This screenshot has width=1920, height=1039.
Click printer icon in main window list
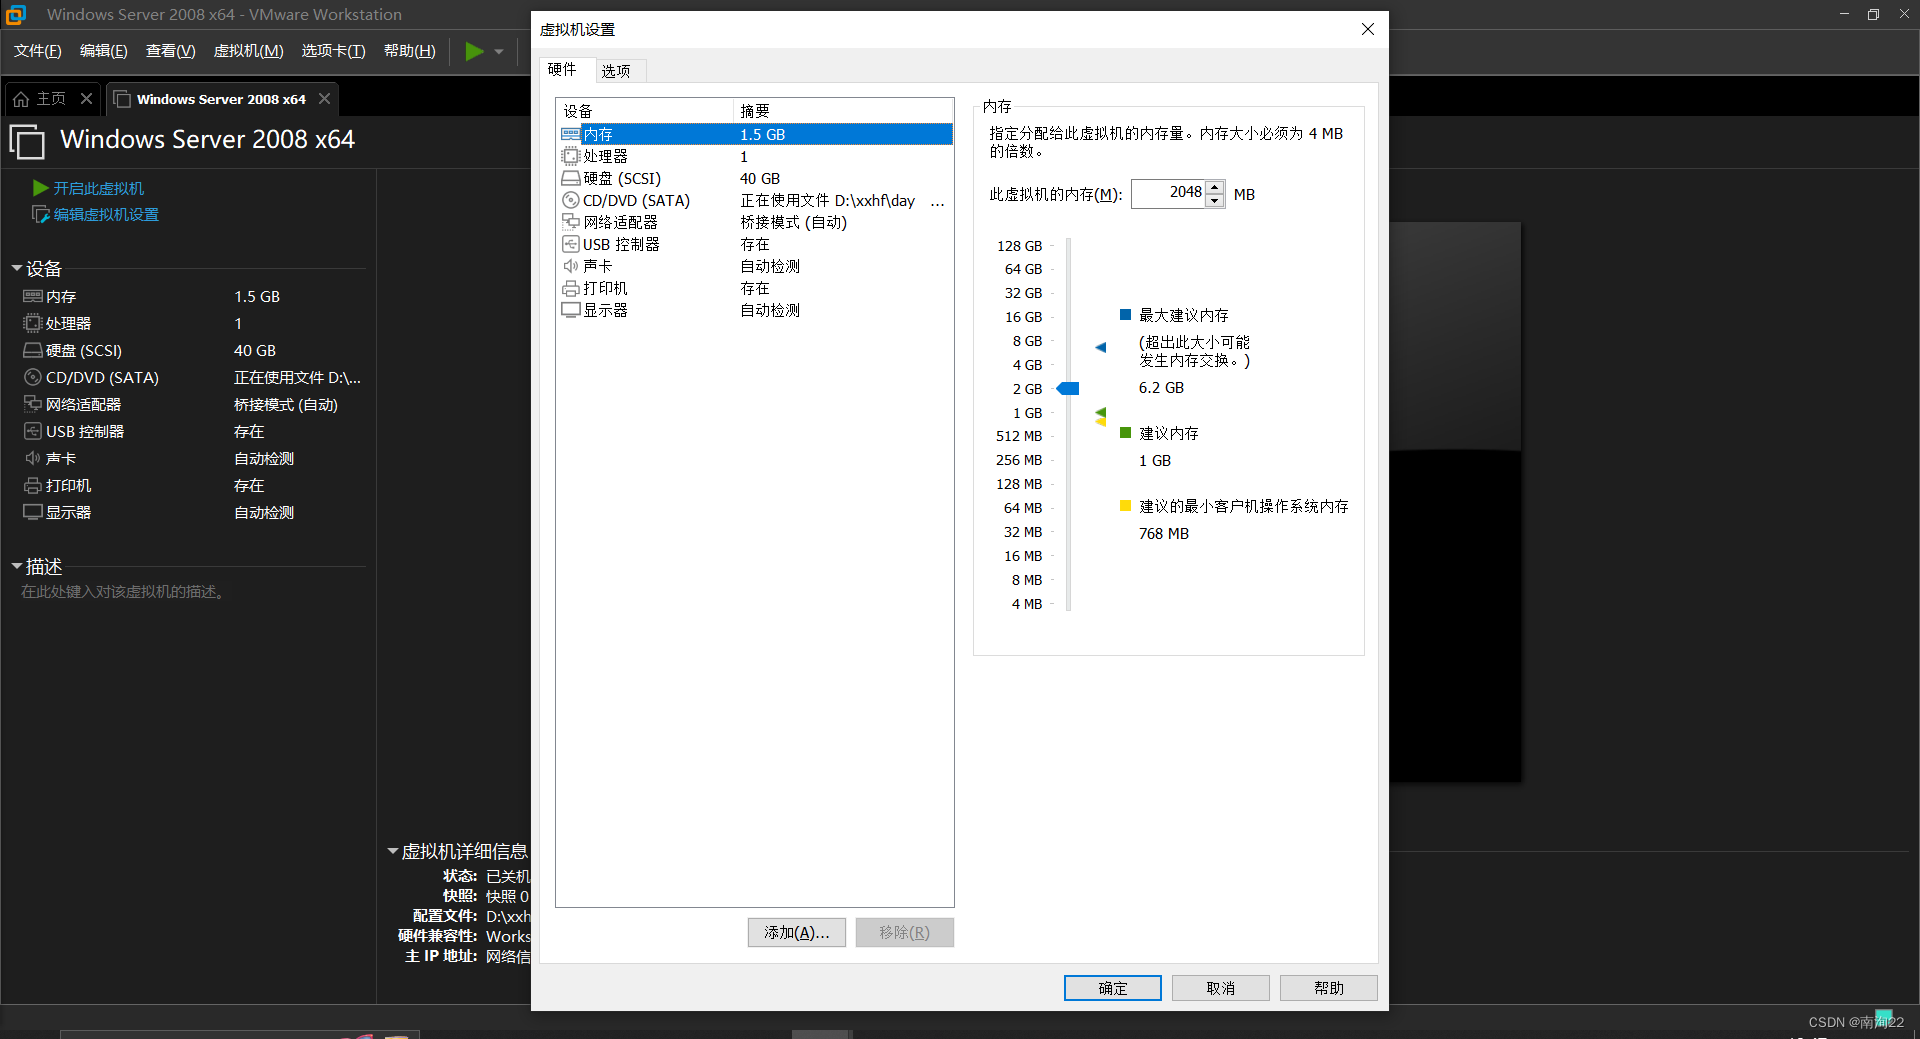32,485
